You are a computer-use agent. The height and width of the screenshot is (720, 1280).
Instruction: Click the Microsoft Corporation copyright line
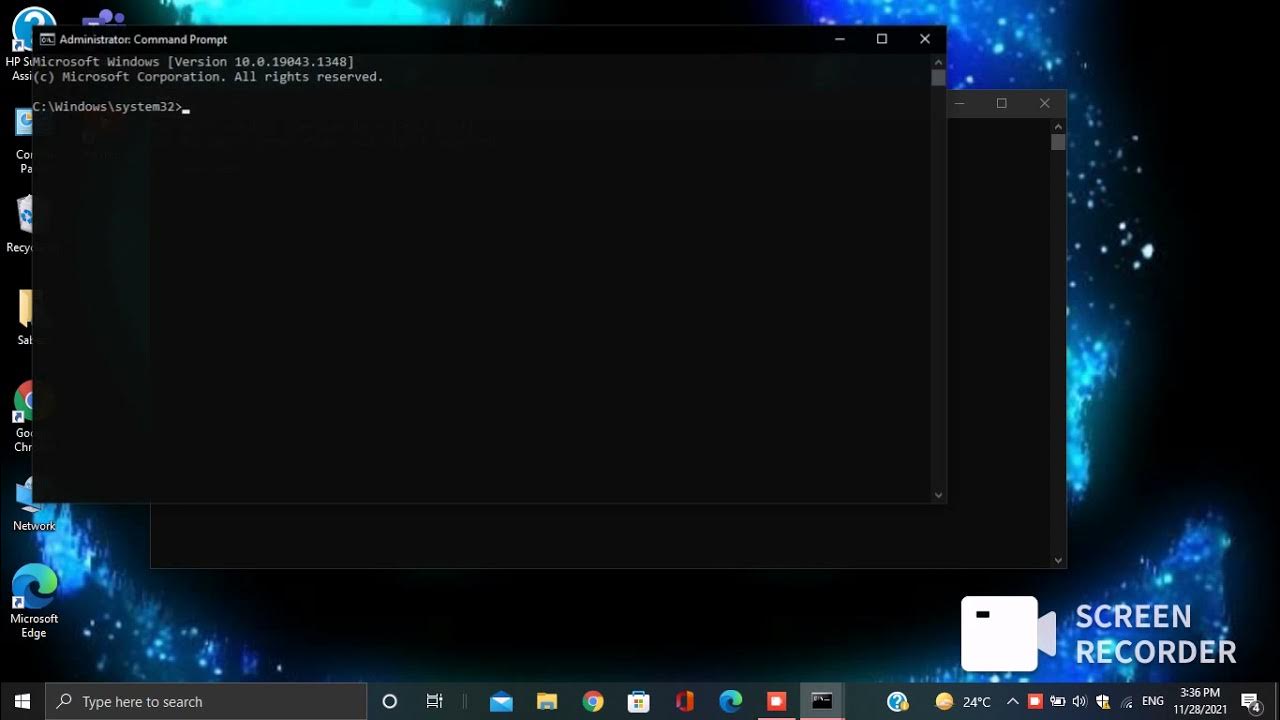[208, 77]
